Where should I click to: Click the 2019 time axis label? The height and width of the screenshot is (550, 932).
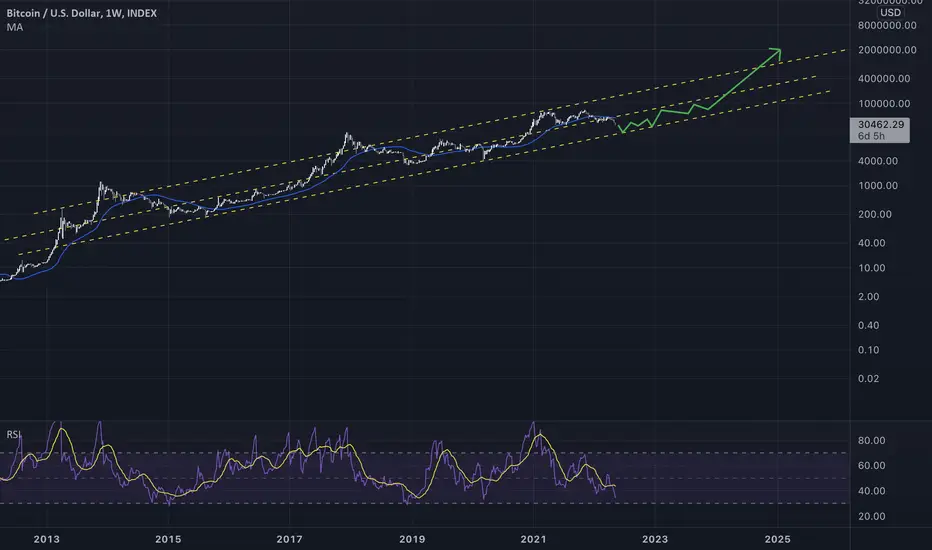pyautogui.click(x=412, y=539)
